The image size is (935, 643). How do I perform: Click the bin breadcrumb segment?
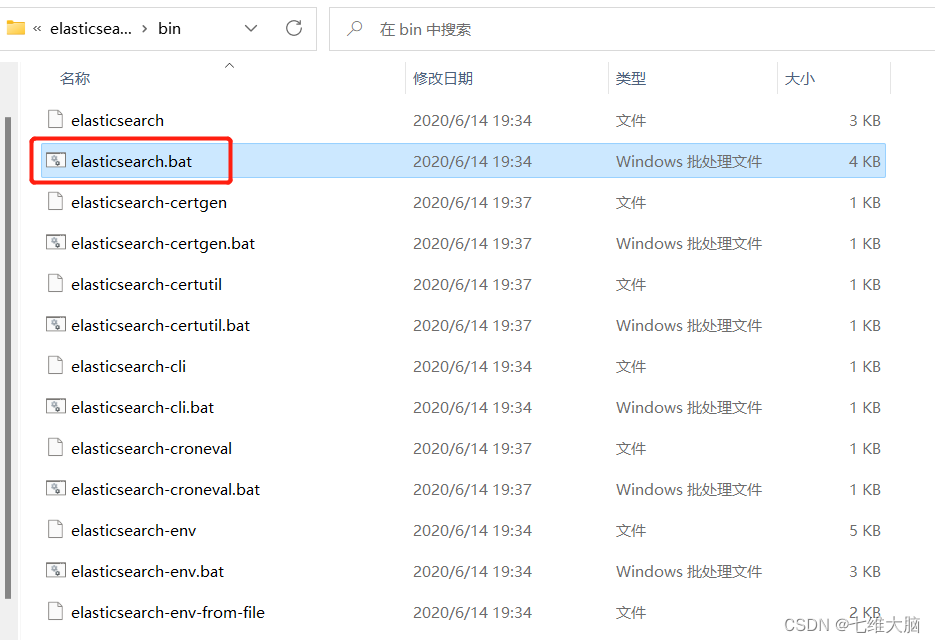[169, 29]
